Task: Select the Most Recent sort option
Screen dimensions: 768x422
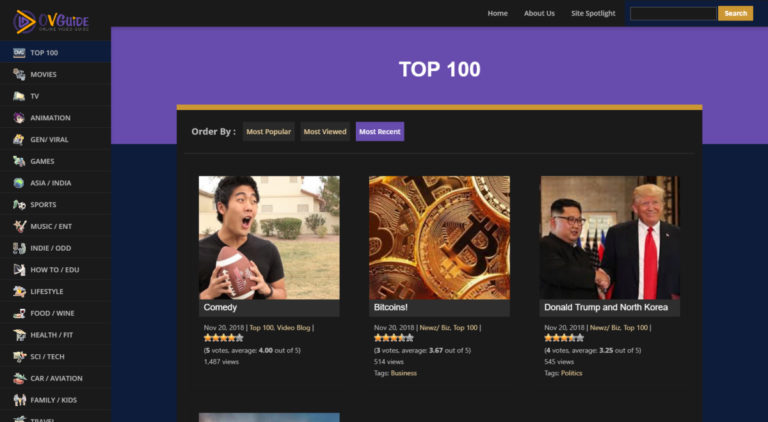Action: tap(380, 132)
